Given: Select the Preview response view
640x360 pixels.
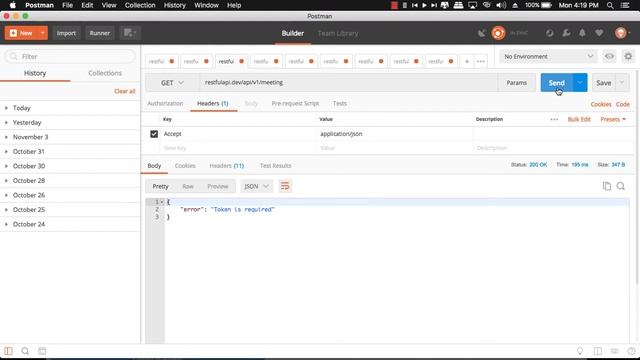Looking at the screenshot, I should (218, 186).
